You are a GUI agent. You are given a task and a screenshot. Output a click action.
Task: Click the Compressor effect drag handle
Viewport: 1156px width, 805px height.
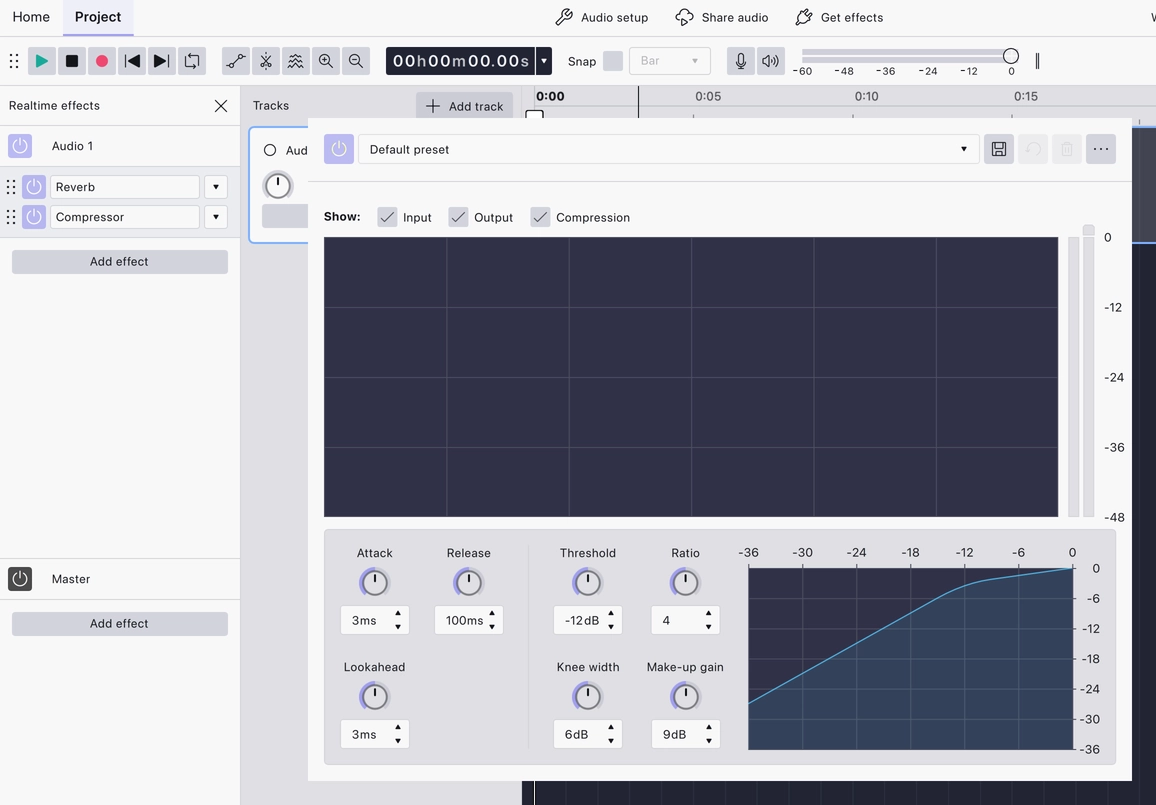(11, 217)
